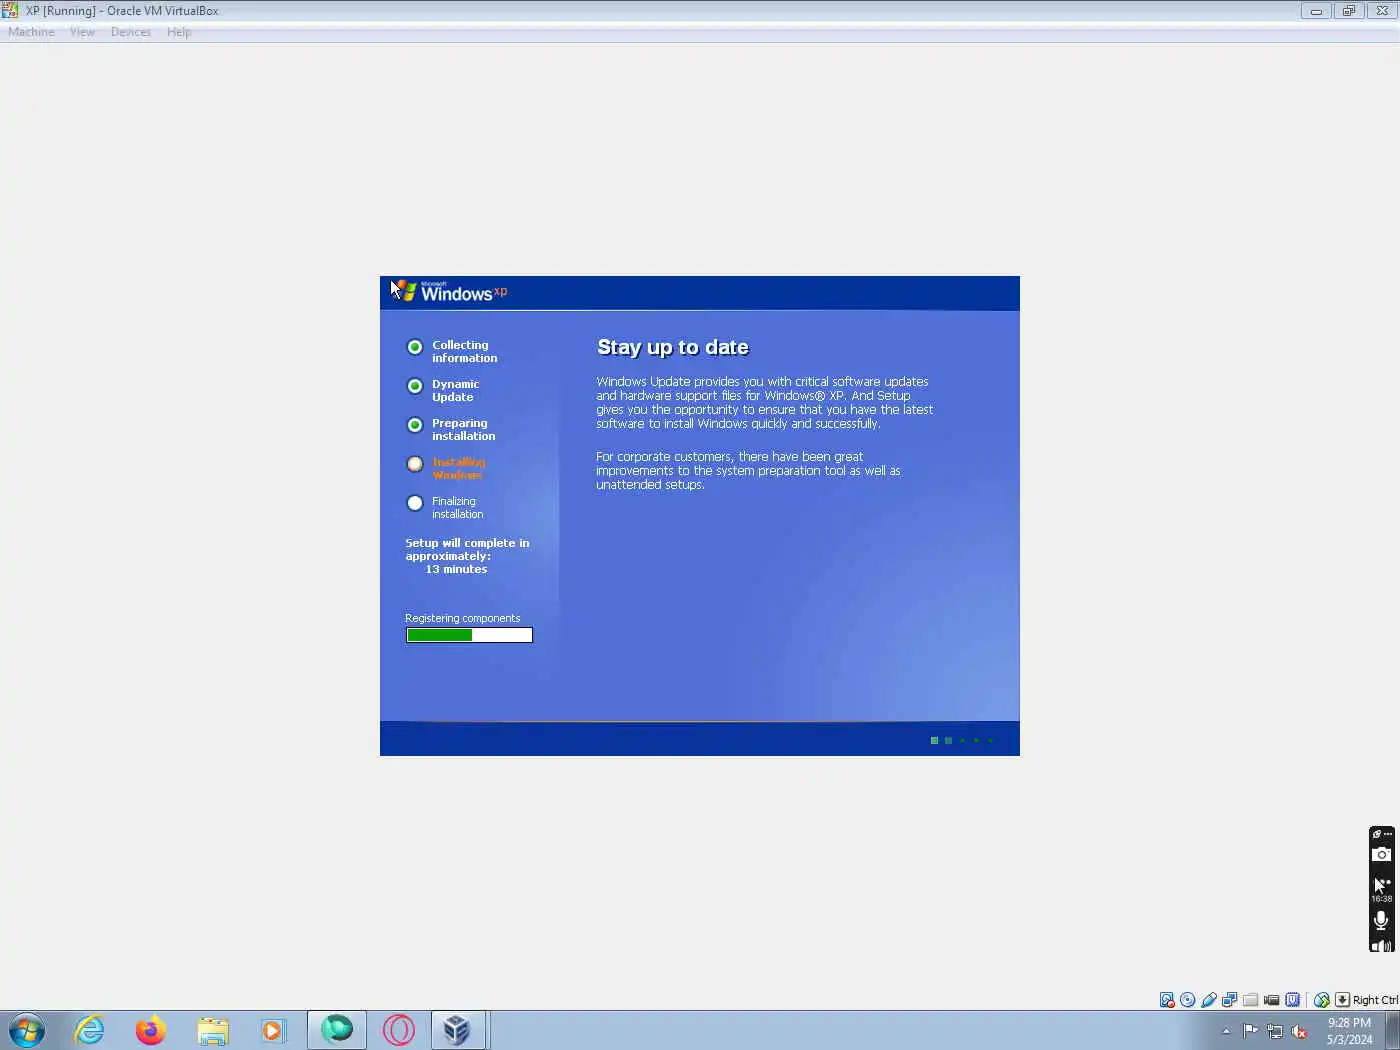Close the VirtualBox XP window
Screen dimensions: 1400x1050
1381,11
